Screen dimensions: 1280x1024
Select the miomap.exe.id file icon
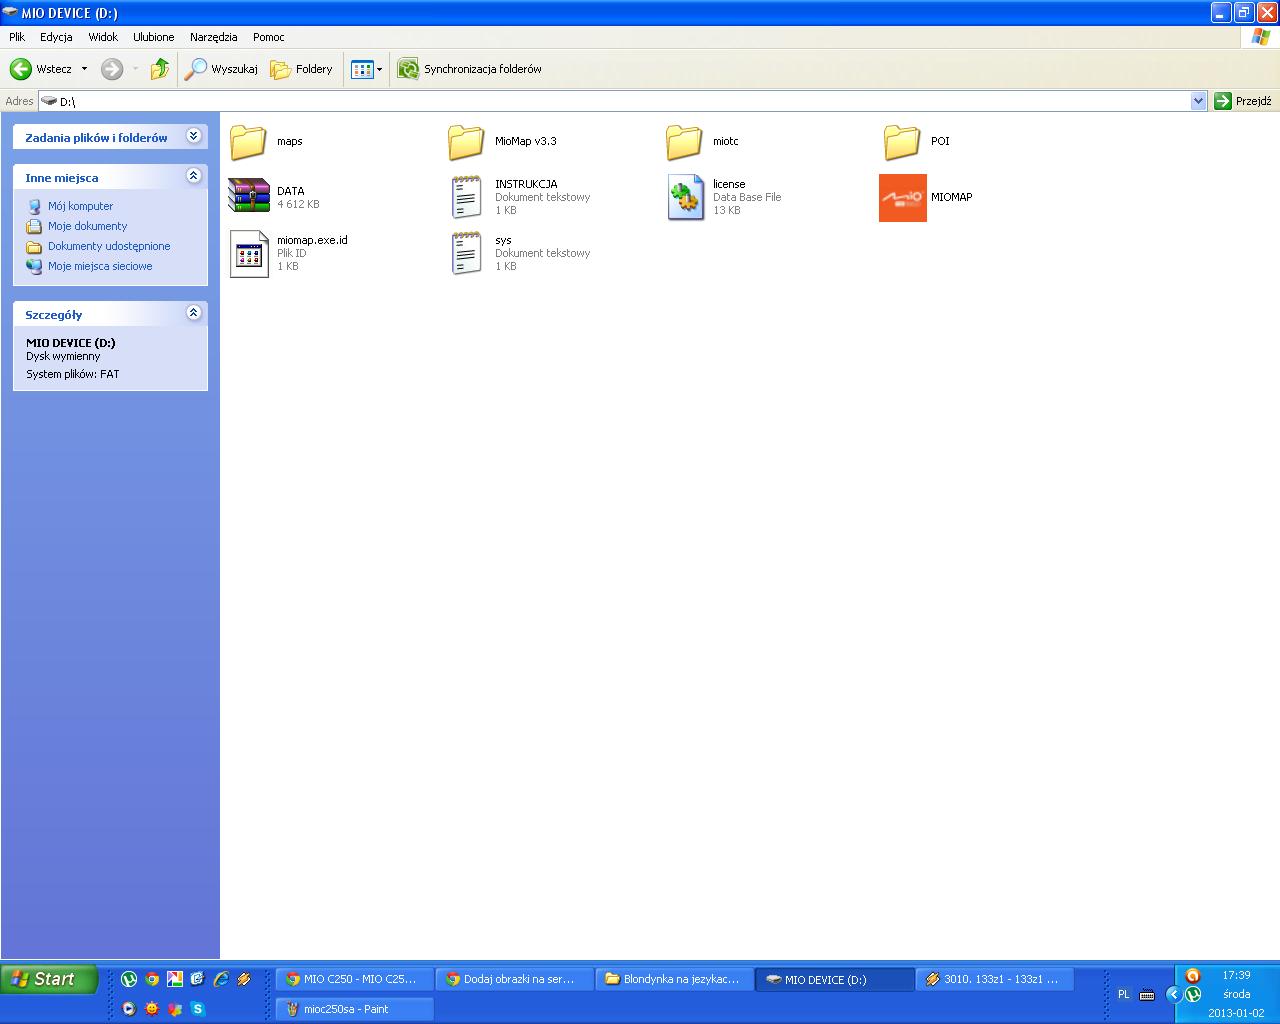tap(249, 254)
